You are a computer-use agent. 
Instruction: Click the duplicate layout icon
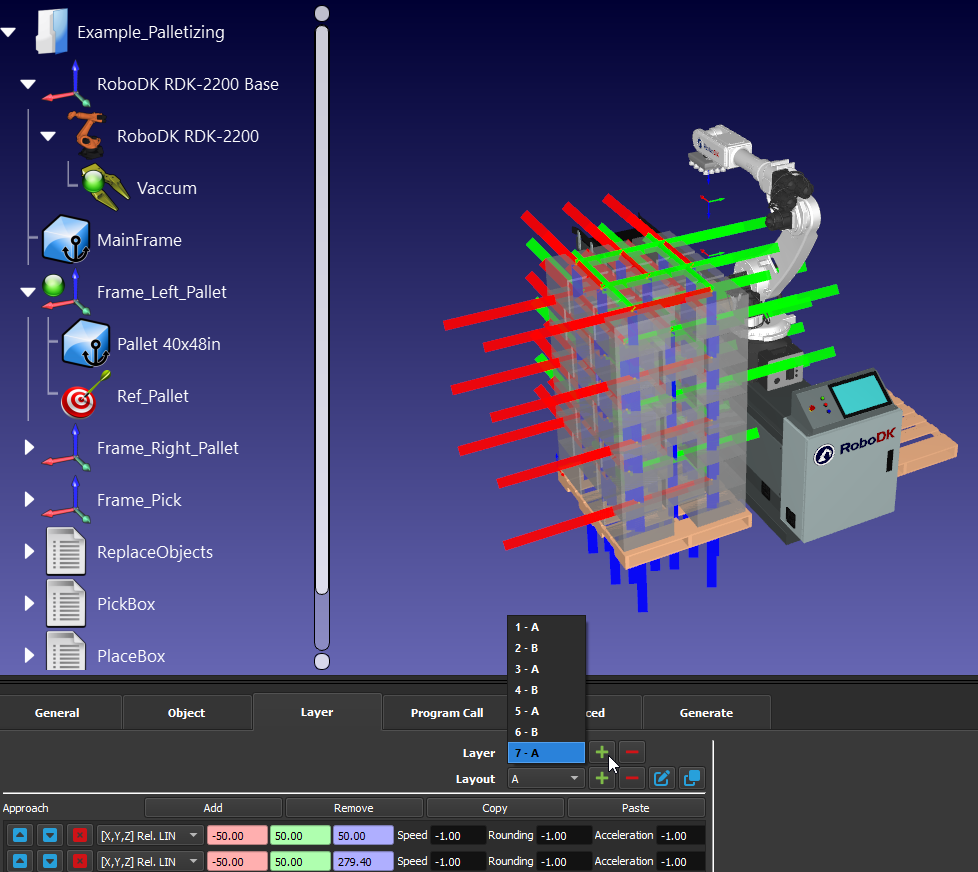(x=690, y=778)
